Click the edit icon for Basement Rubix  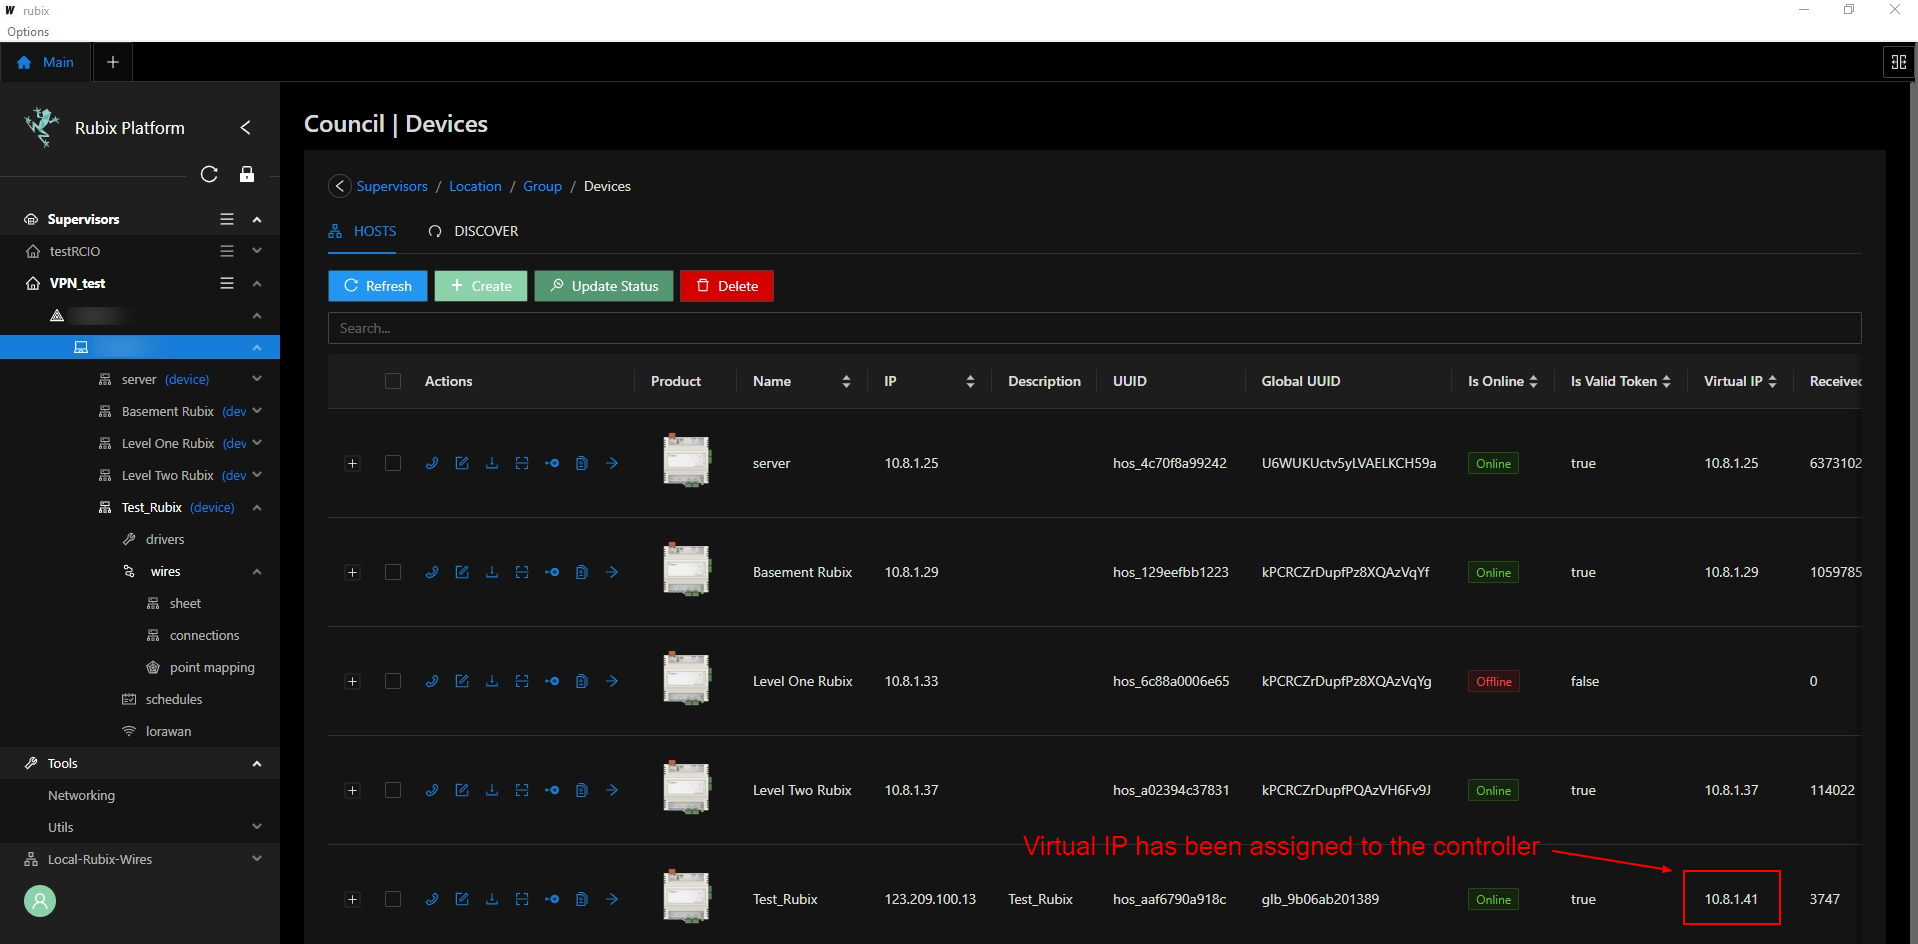click(x=462, y=572)
